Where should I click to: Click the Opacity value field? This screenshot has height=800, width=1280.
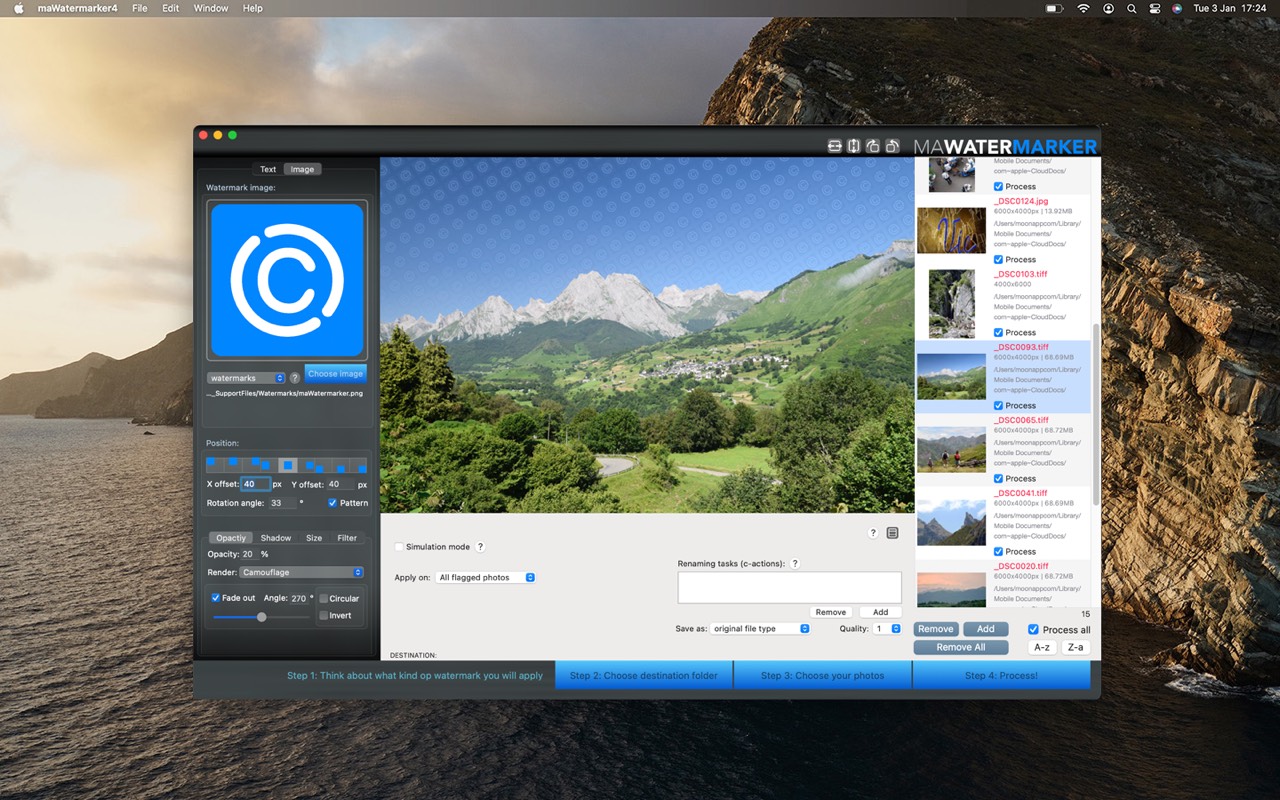pyautogui.click(x=248, y=554)
